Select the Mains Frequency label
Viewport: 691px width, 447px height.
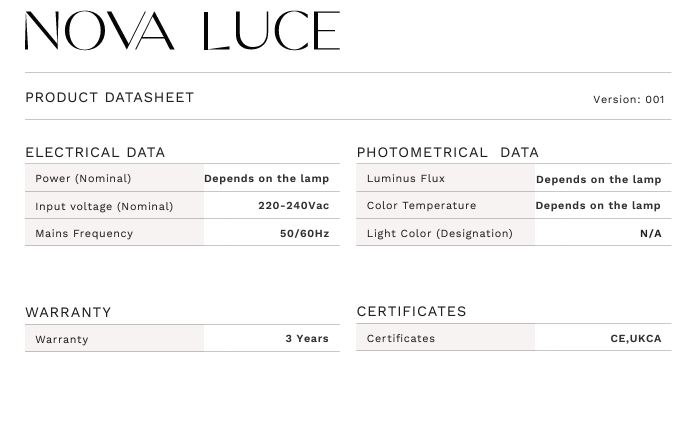(84, 233)
